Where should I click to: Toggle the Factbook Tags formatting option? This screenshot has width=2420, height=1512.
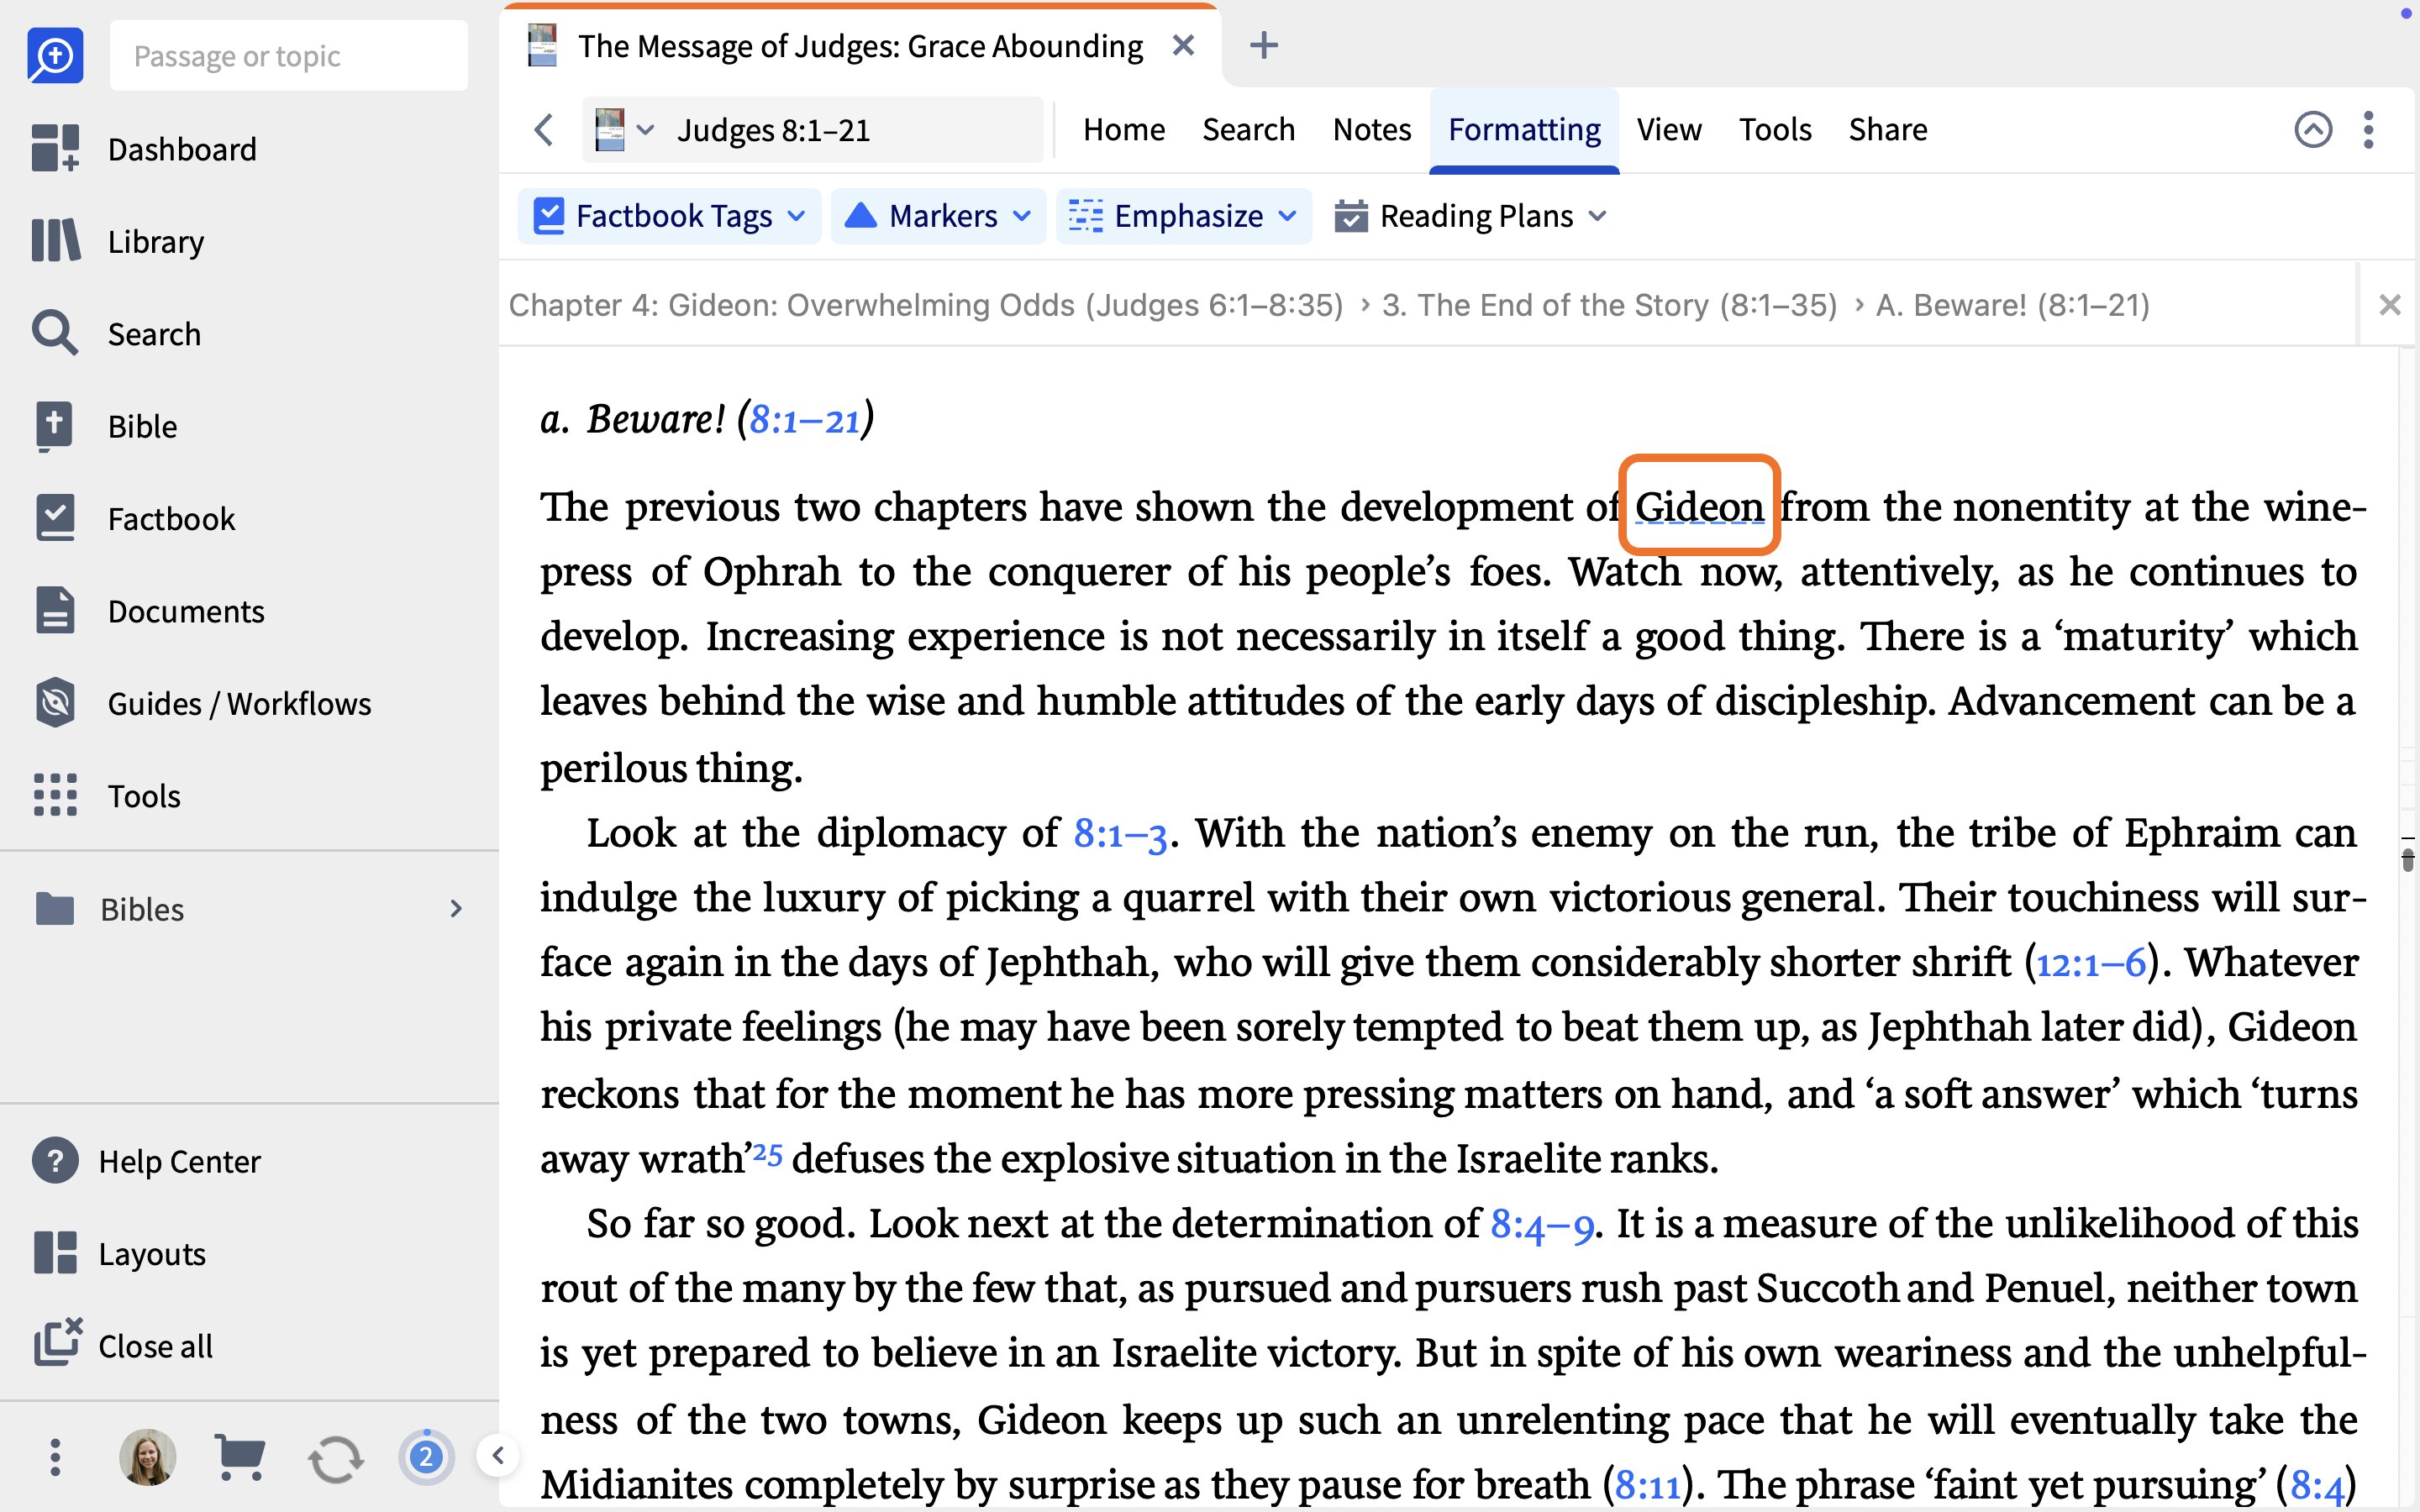[x=669, y=216]
